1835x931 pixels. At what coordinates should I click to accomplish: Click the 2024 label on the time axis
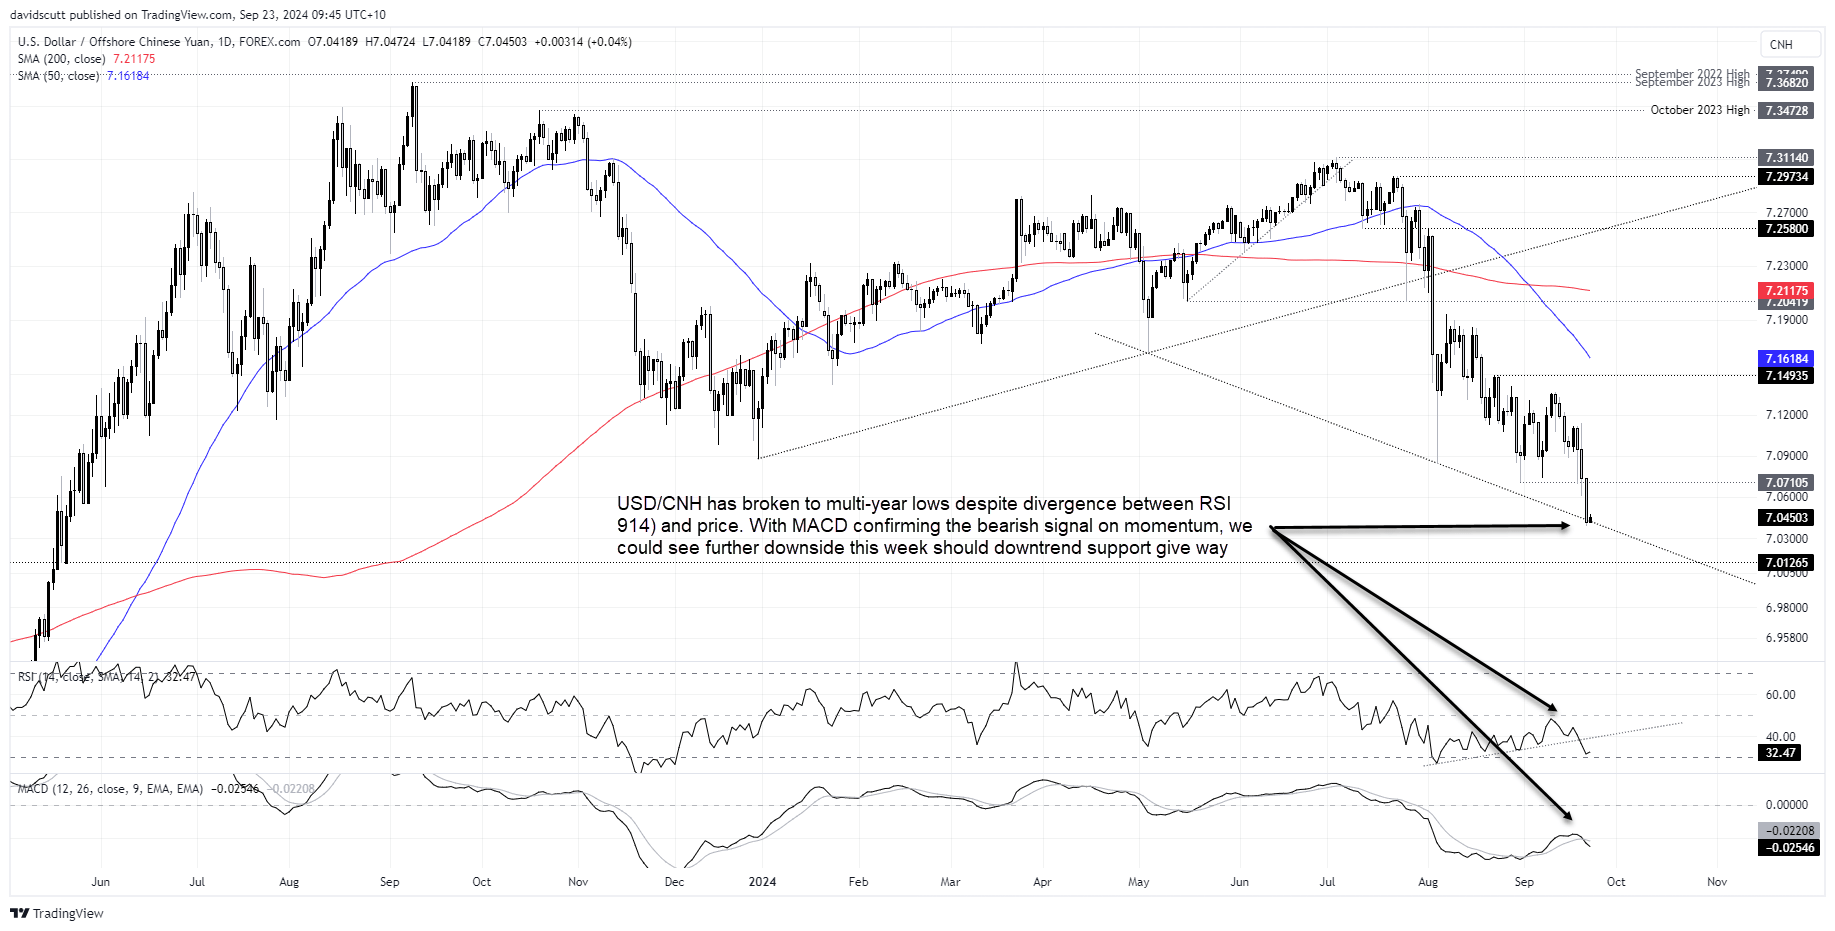click(x=762, y=882)
